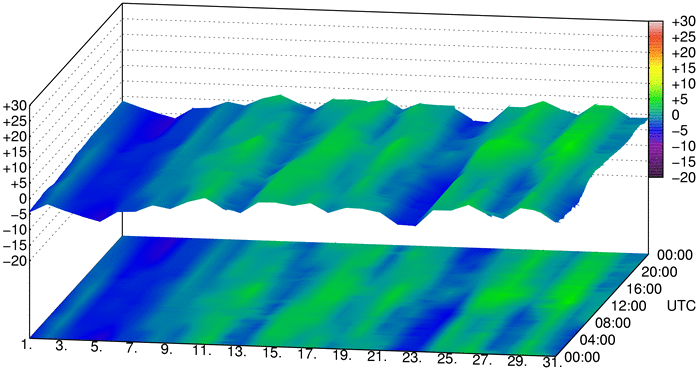Click the day '31.' axis label

point(551,363)
